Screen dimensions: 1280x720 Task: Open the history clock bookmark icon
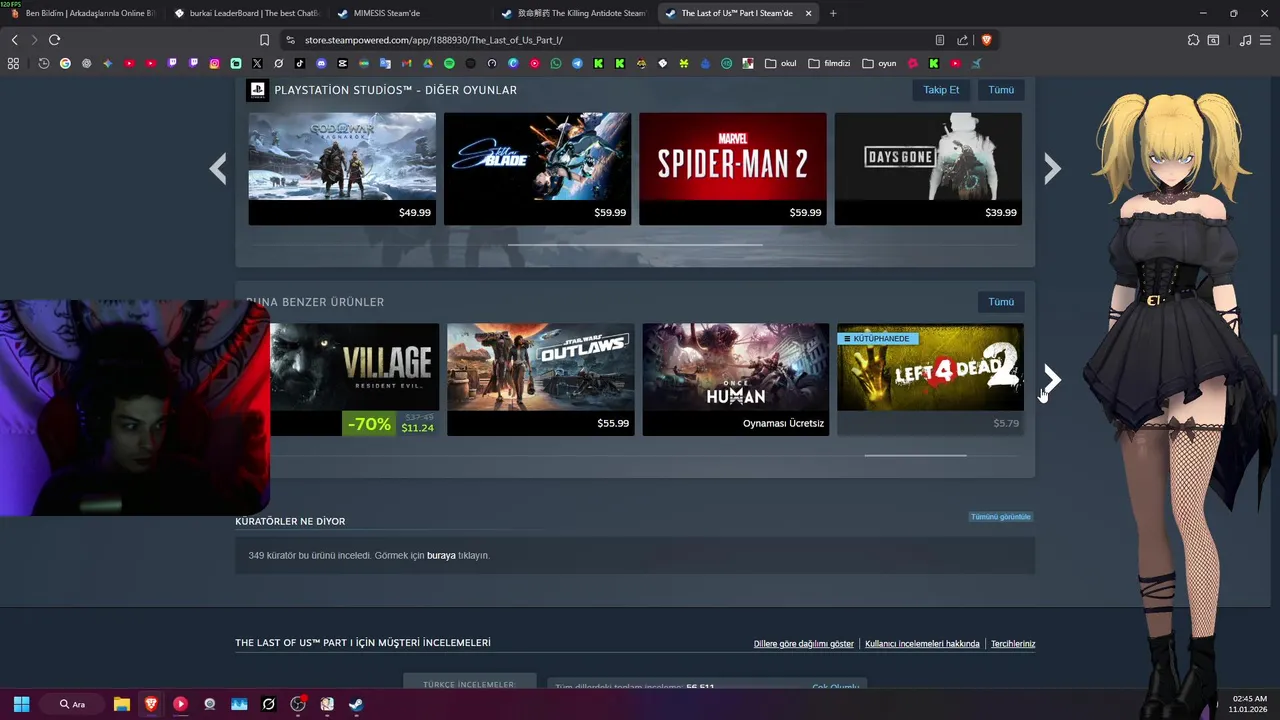coord(44,63)
